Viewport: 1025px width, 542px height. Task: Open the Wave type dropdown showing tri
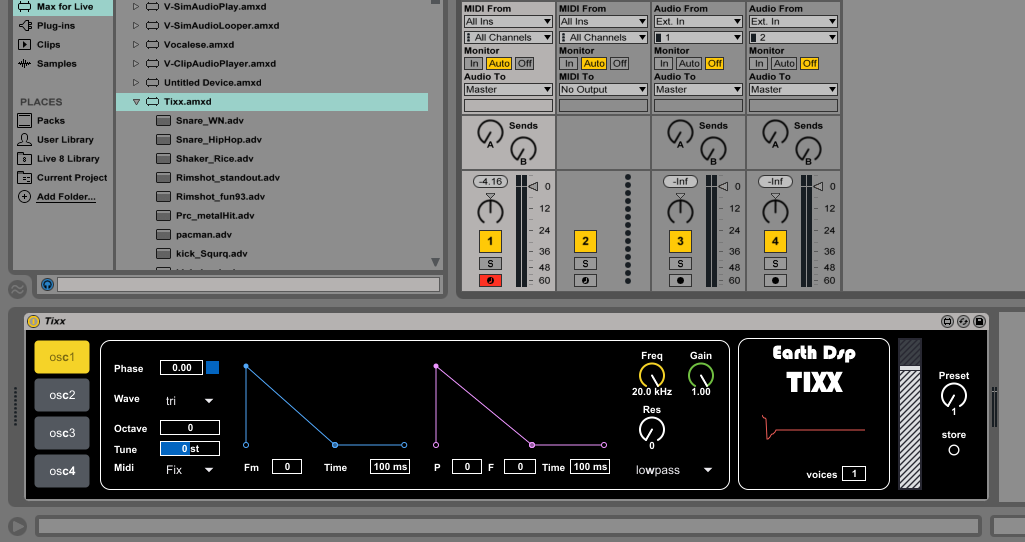pyautogui.click(x=189, y=400)
